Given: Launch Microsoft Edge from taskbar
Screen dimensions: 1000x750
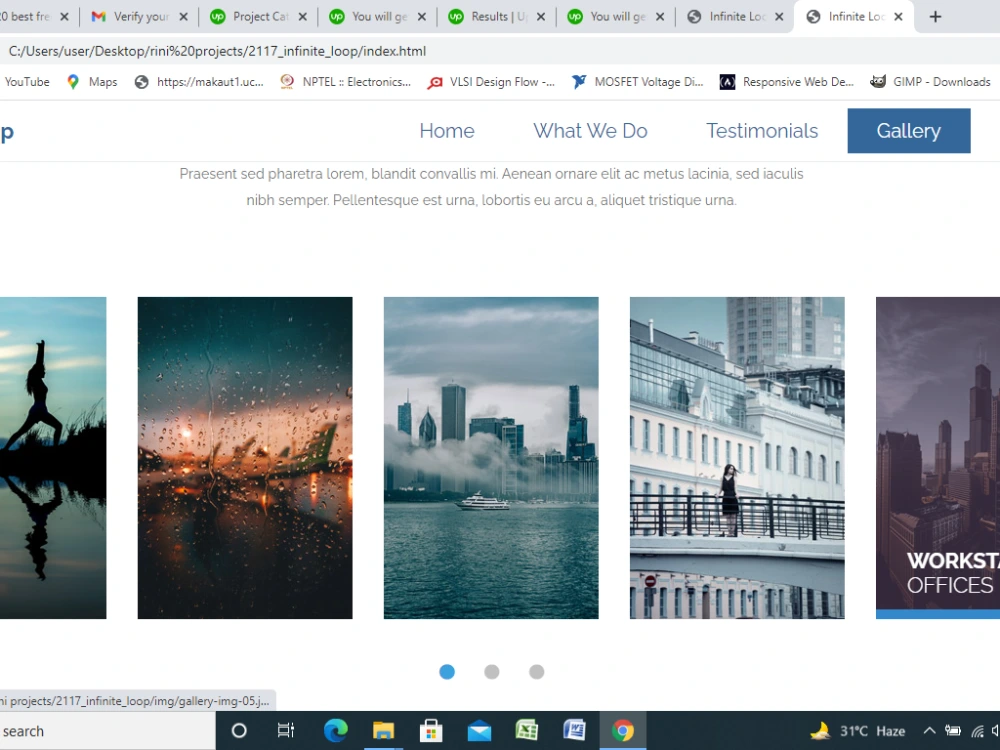Looking at the screenshot, I should pyautogui.click(x=335, y=730).
